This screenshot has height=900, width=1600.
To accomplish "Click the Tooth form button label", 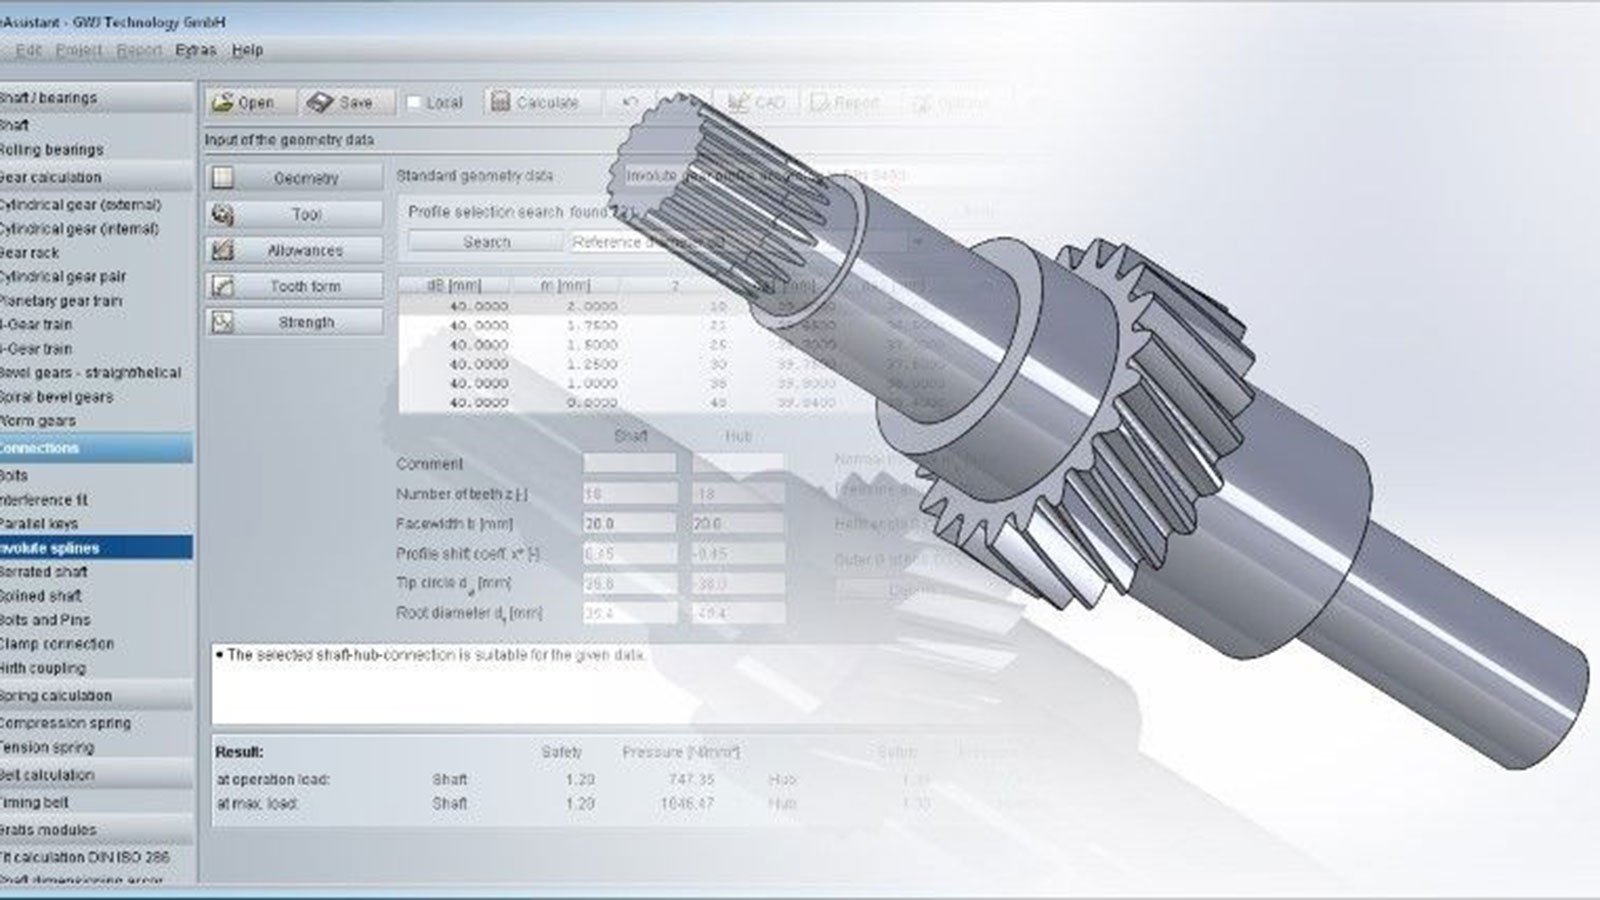I will point(305,286).
